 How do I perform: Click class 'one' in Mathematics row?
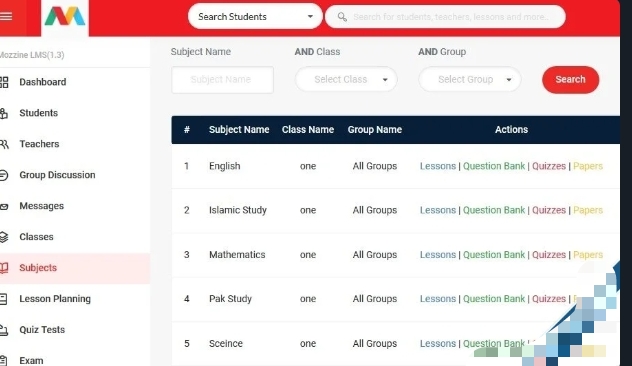308,255
